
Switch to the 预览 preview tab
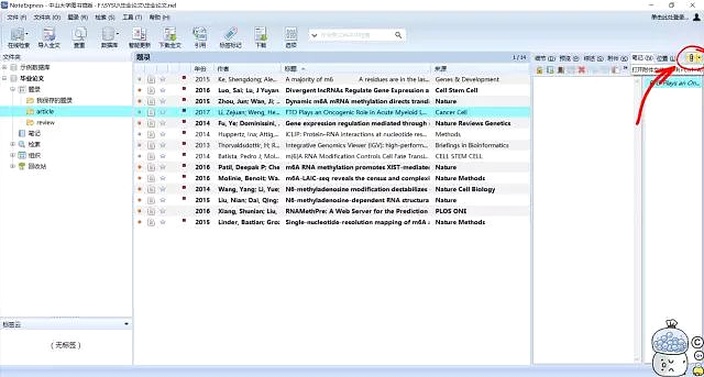pyautogui.click(x=569, y=58)
